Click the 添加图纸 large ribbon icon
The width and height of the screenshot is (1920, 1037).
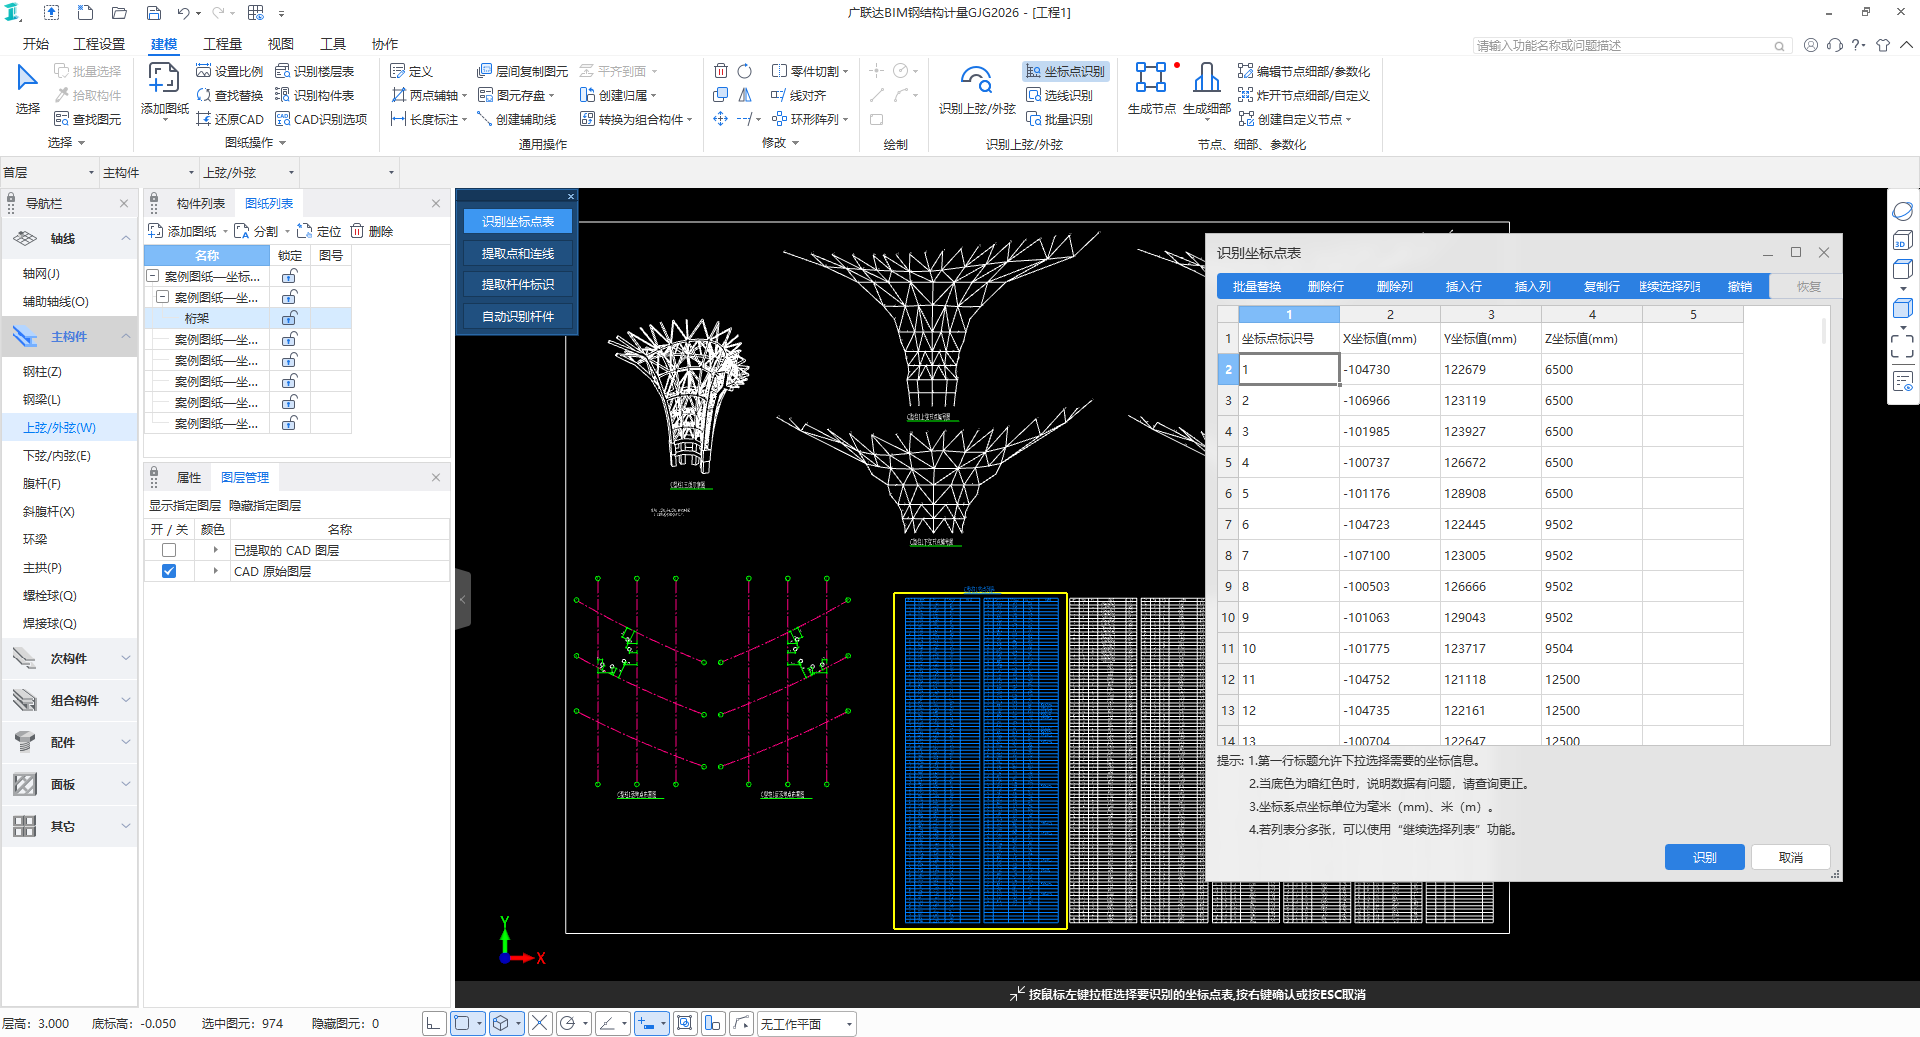pos(164,88)
